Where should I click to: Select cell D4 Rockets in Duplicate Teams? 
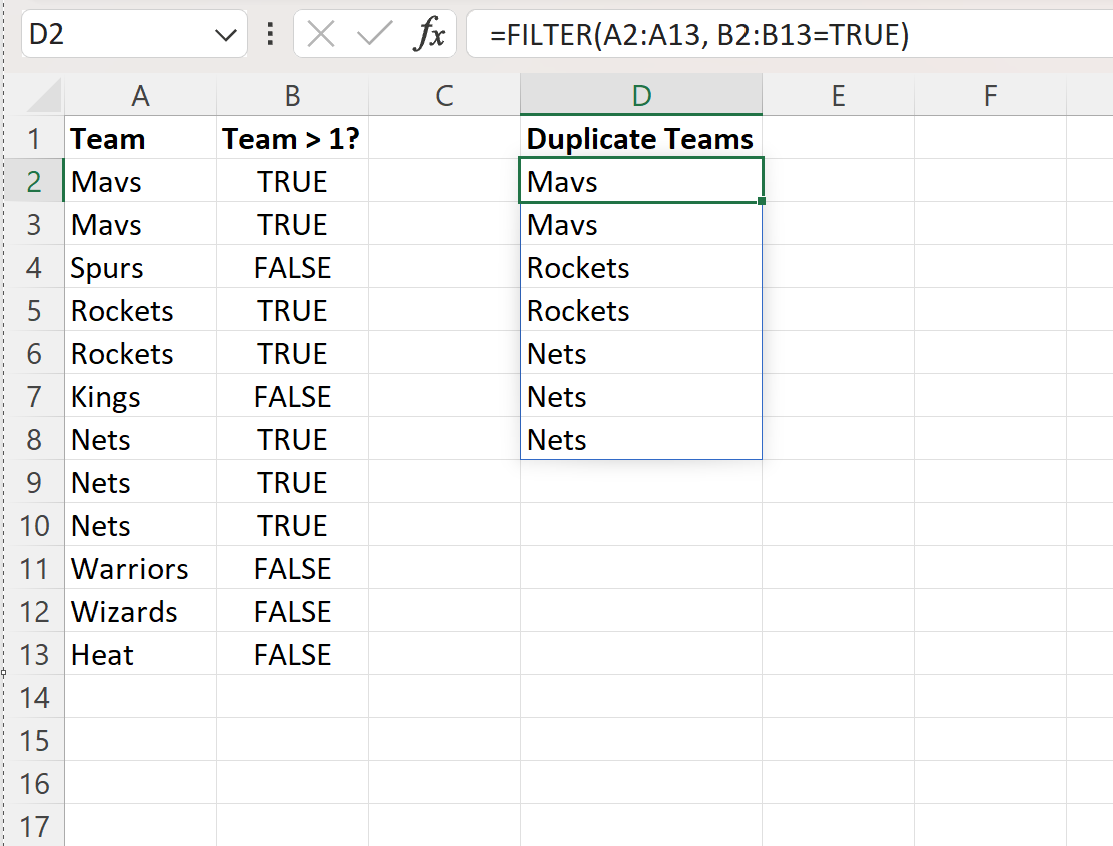click(x=642, y=268)
